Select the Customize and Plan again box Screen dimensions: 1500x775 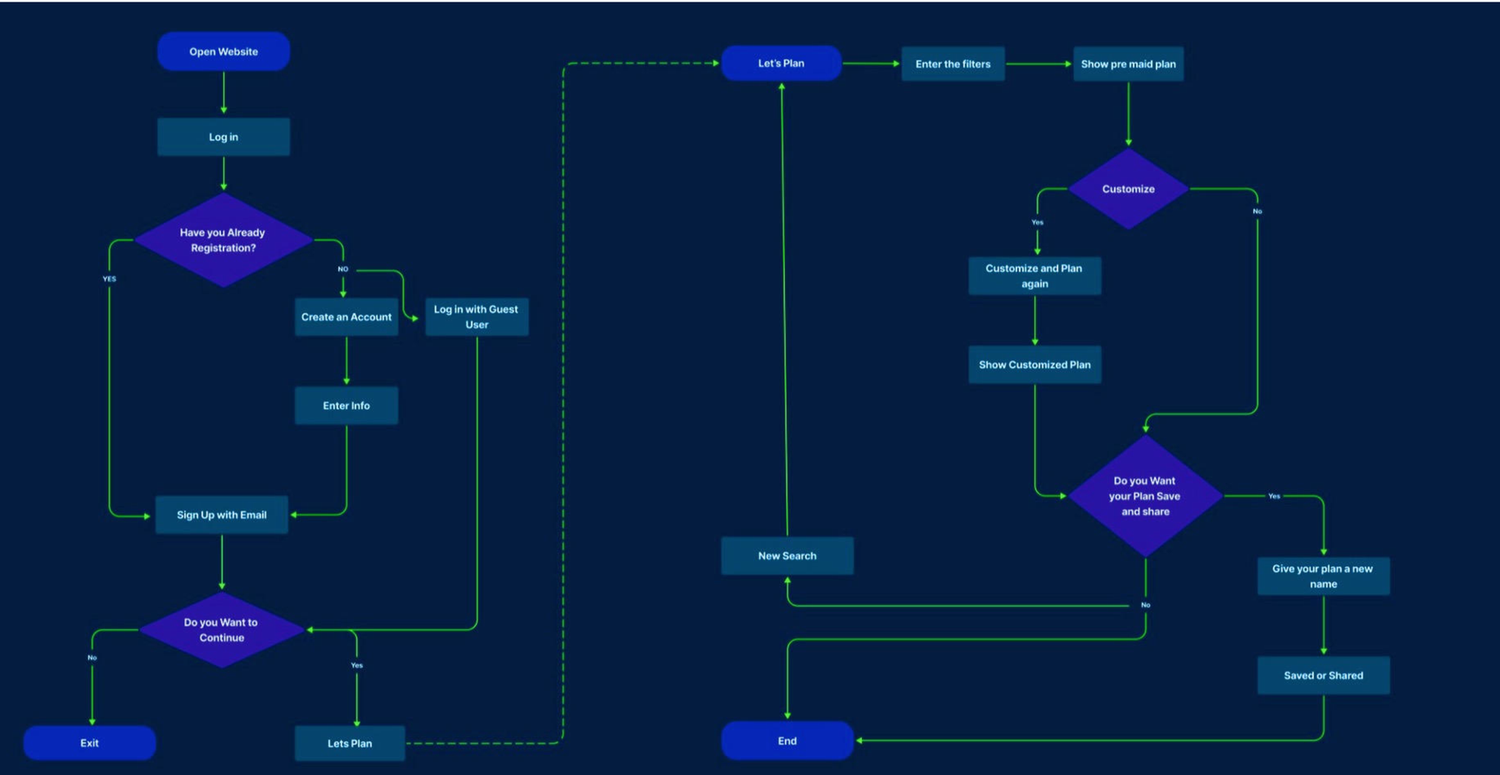1034,276
